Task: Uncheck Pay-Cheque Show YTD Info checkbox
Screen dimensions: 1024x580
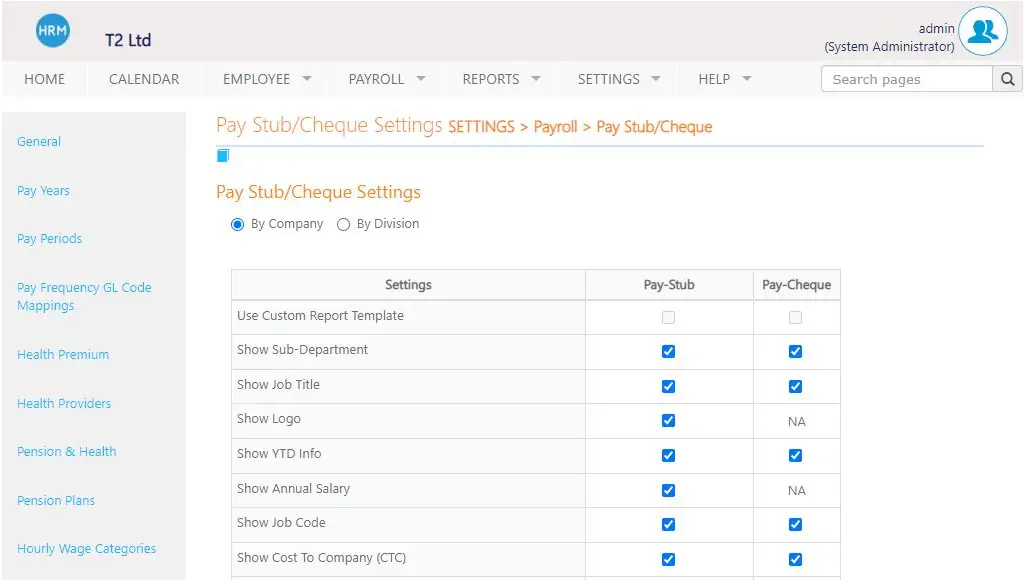Action: (795, 455)
